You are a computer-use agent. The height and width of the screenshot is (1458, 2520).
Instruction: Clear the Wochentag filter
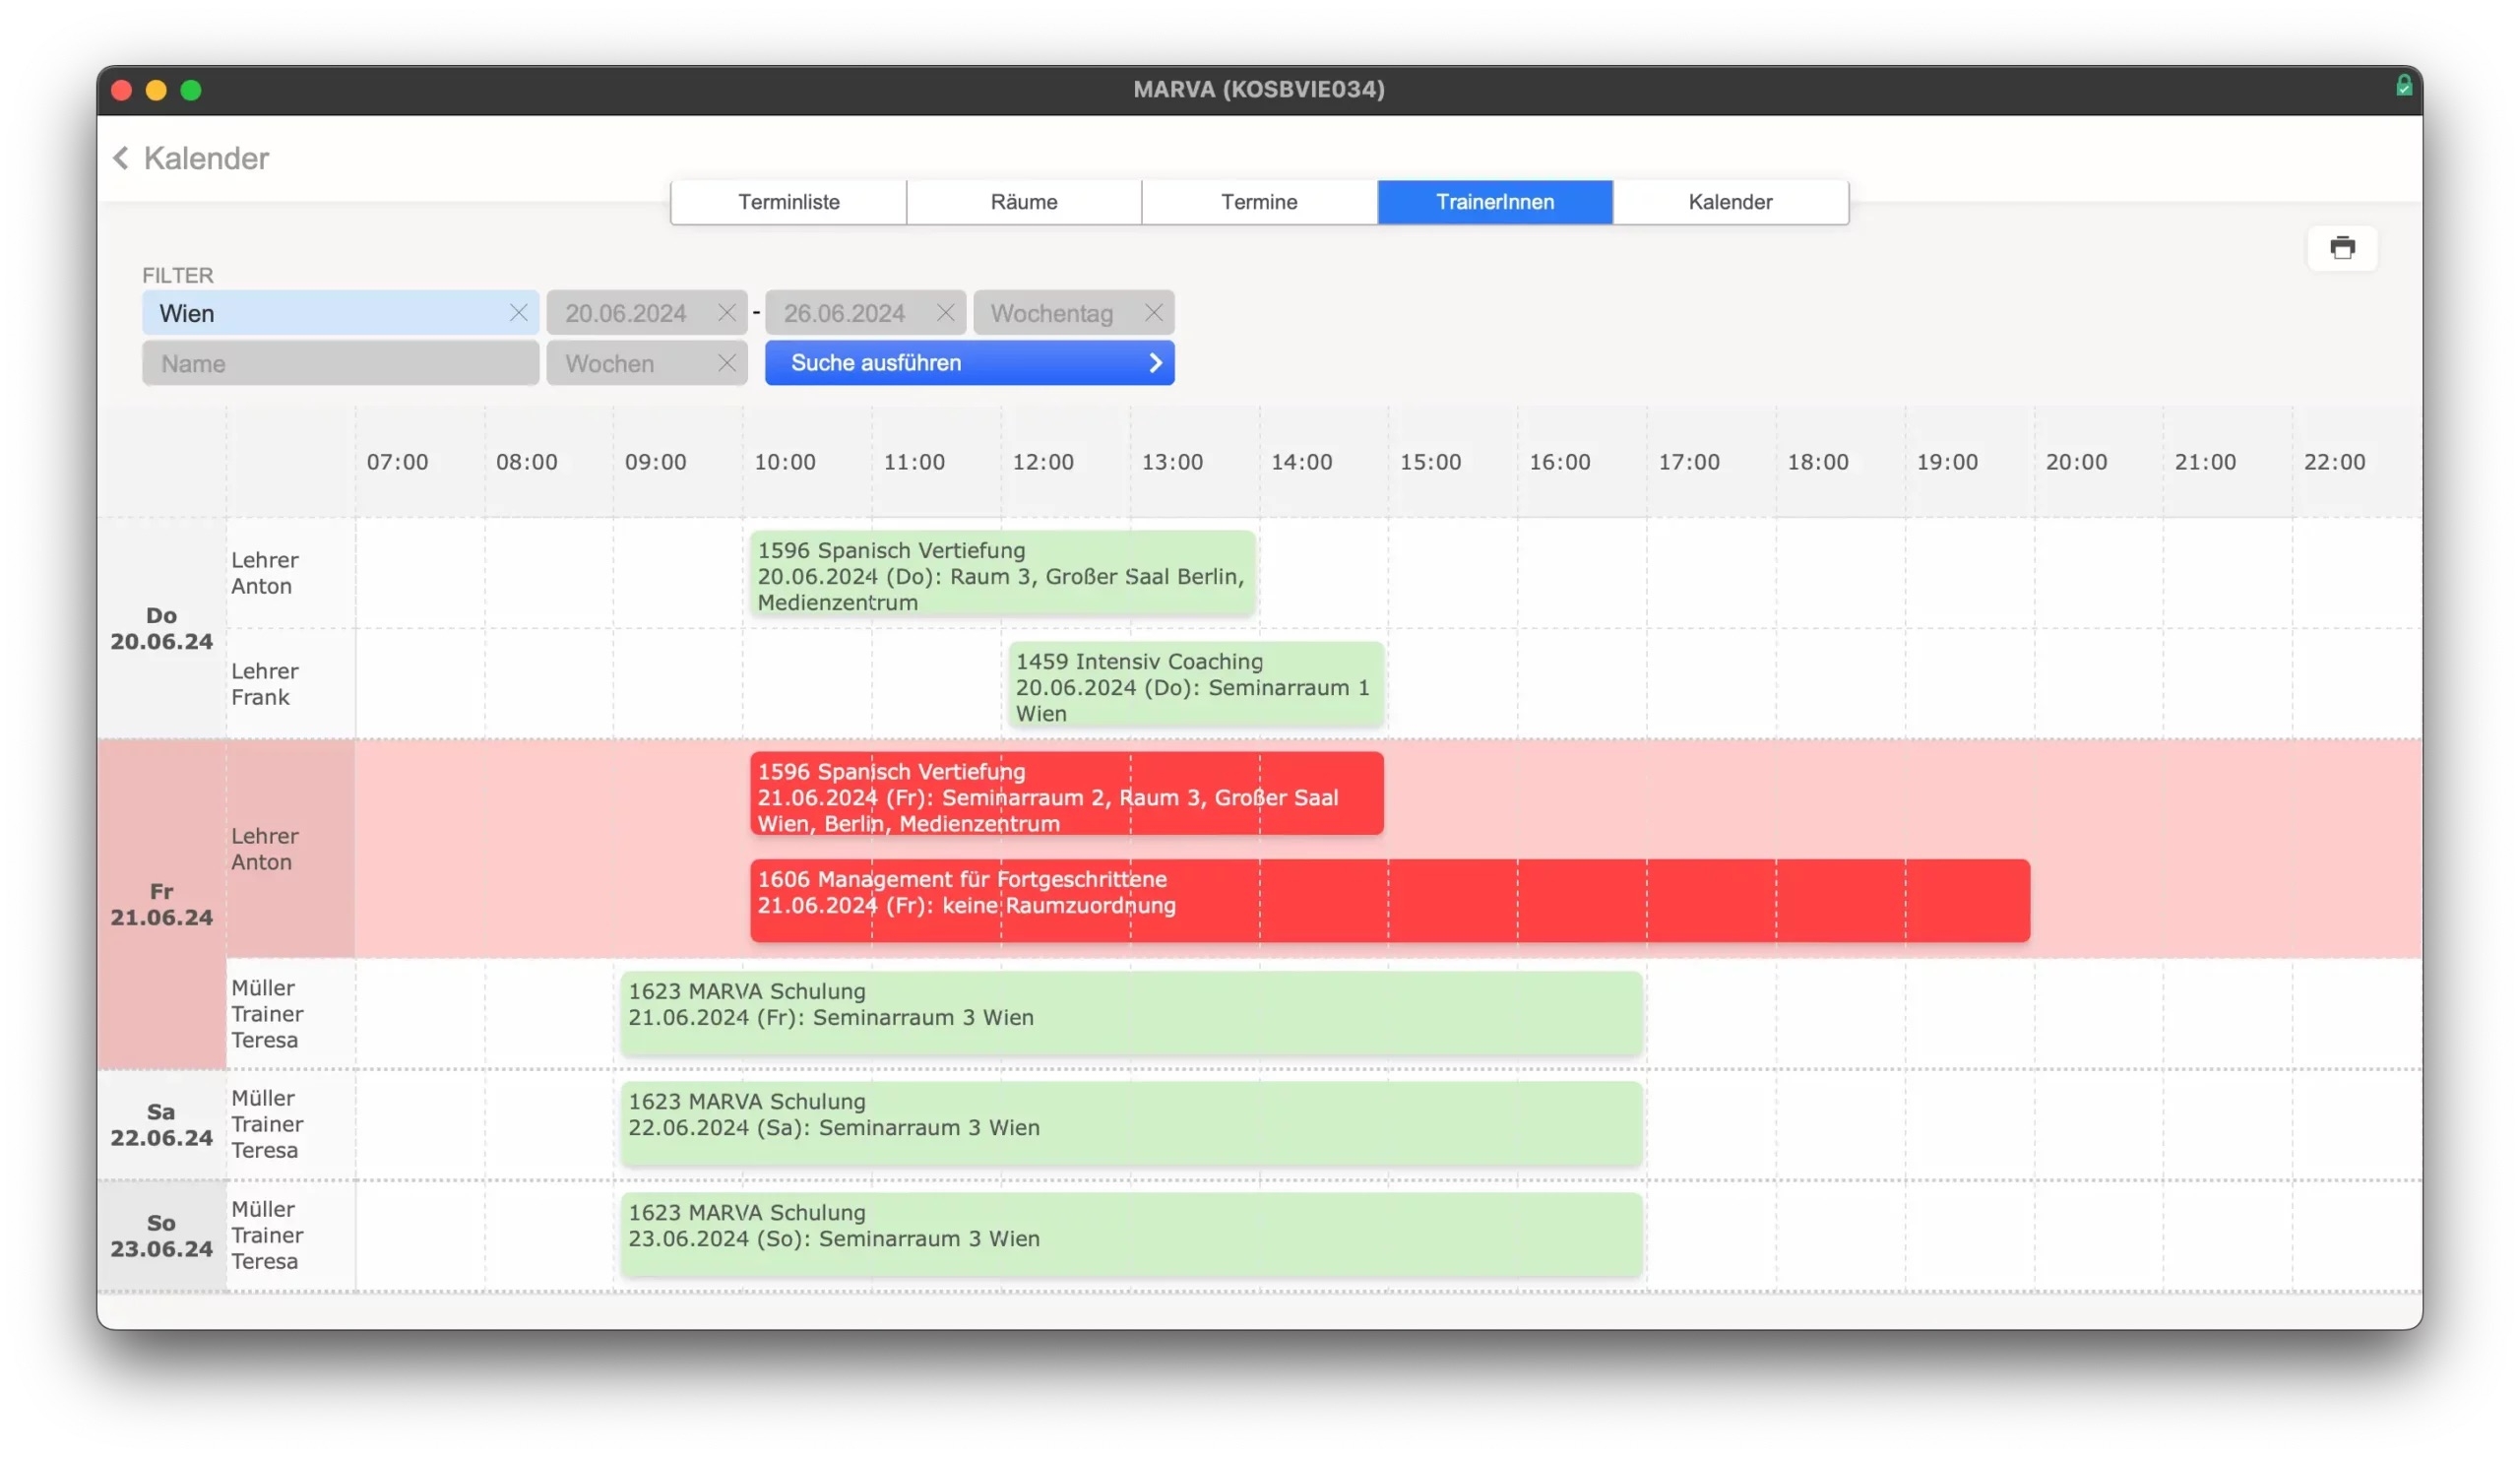tap(1153, 313)
